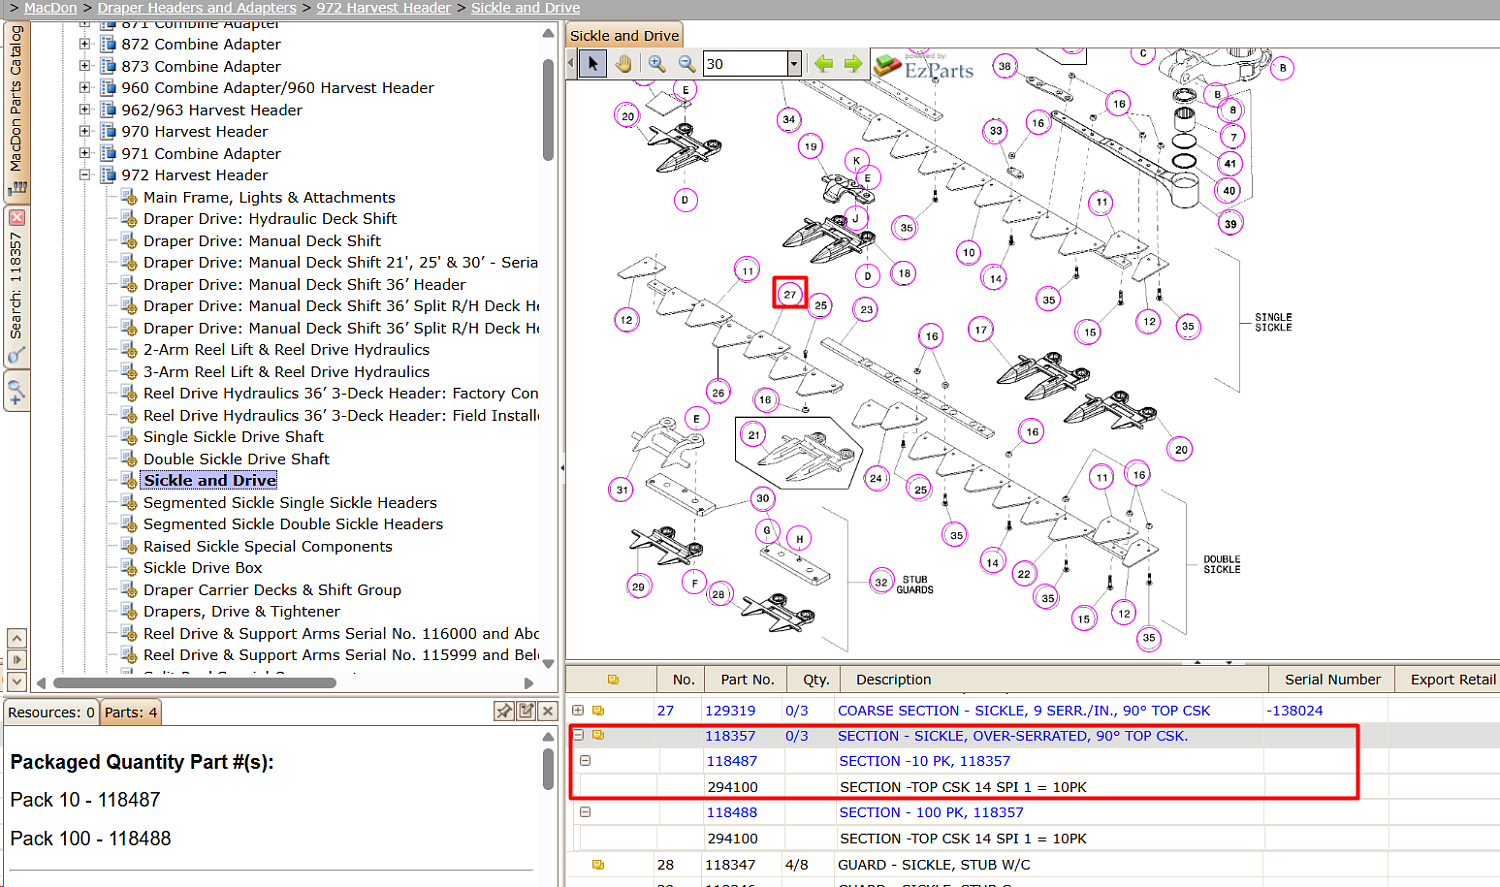Expand the 872 Combine Adapter node
1500x887 pixels.
pos(85,44)
